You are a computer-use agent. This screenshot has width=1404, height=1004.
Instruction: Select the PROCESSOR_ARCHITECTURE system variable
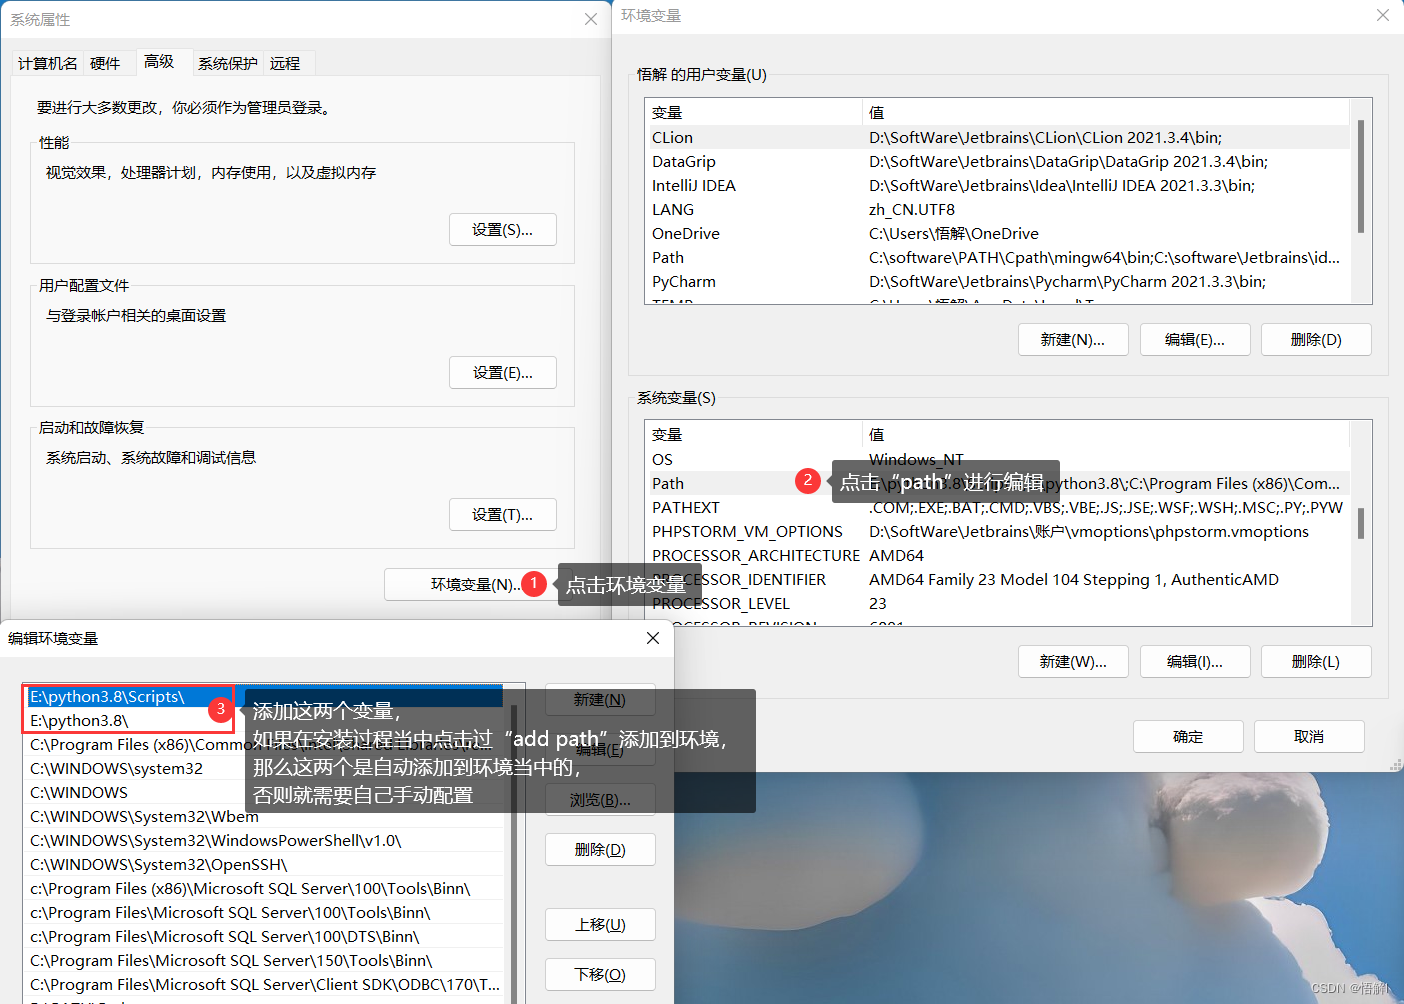[x=997, y=555]
